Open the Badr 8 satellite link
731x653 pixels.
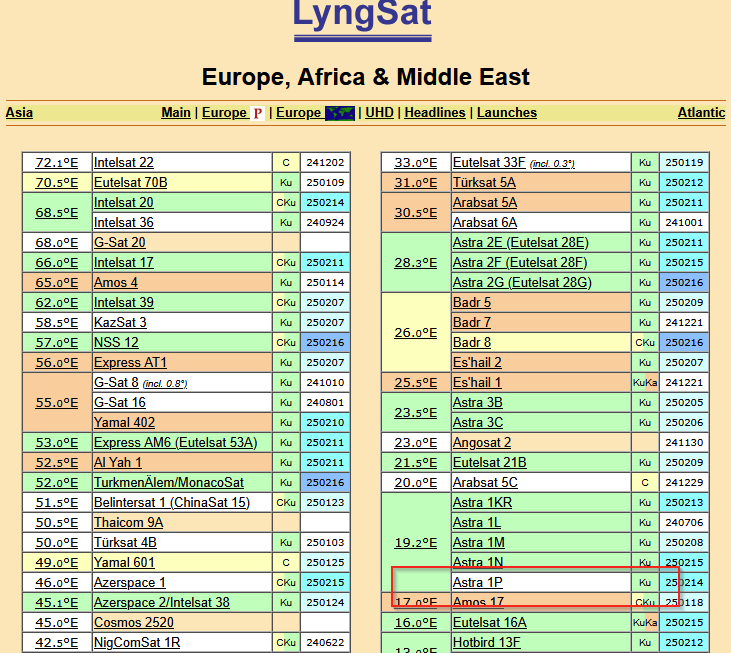click(472, 343)
